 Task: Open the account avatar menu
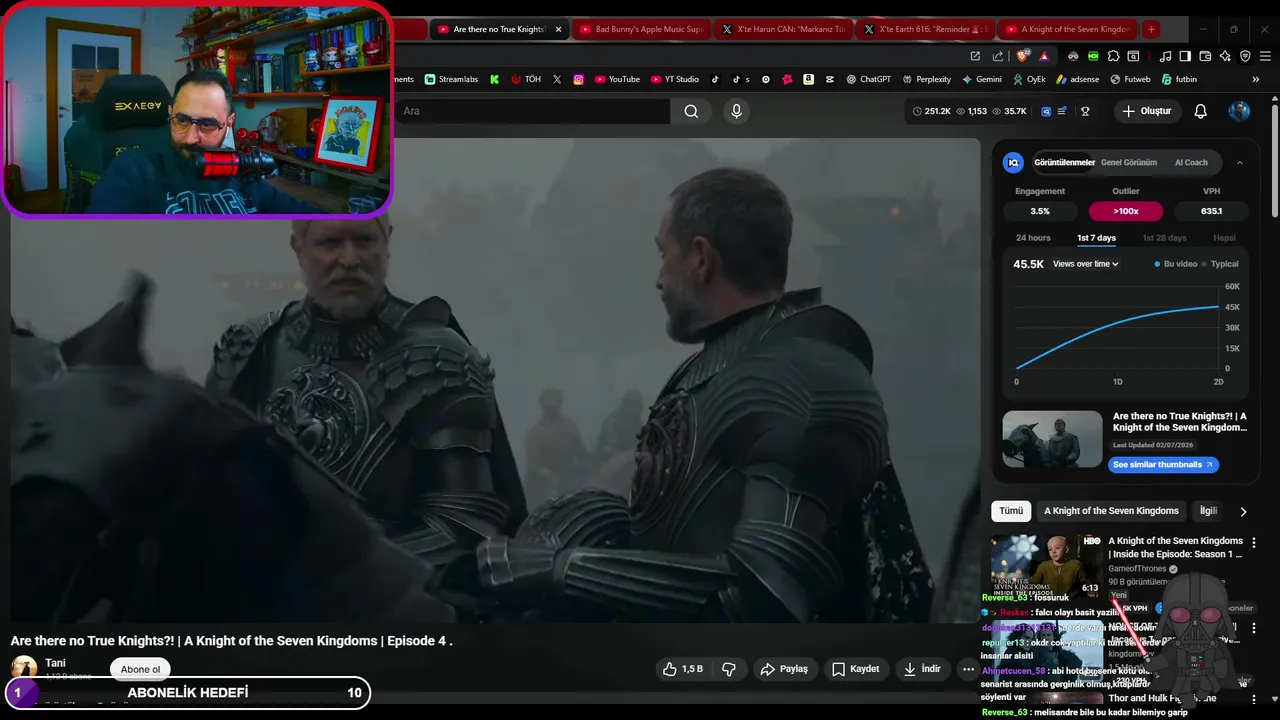[1239, 111]
